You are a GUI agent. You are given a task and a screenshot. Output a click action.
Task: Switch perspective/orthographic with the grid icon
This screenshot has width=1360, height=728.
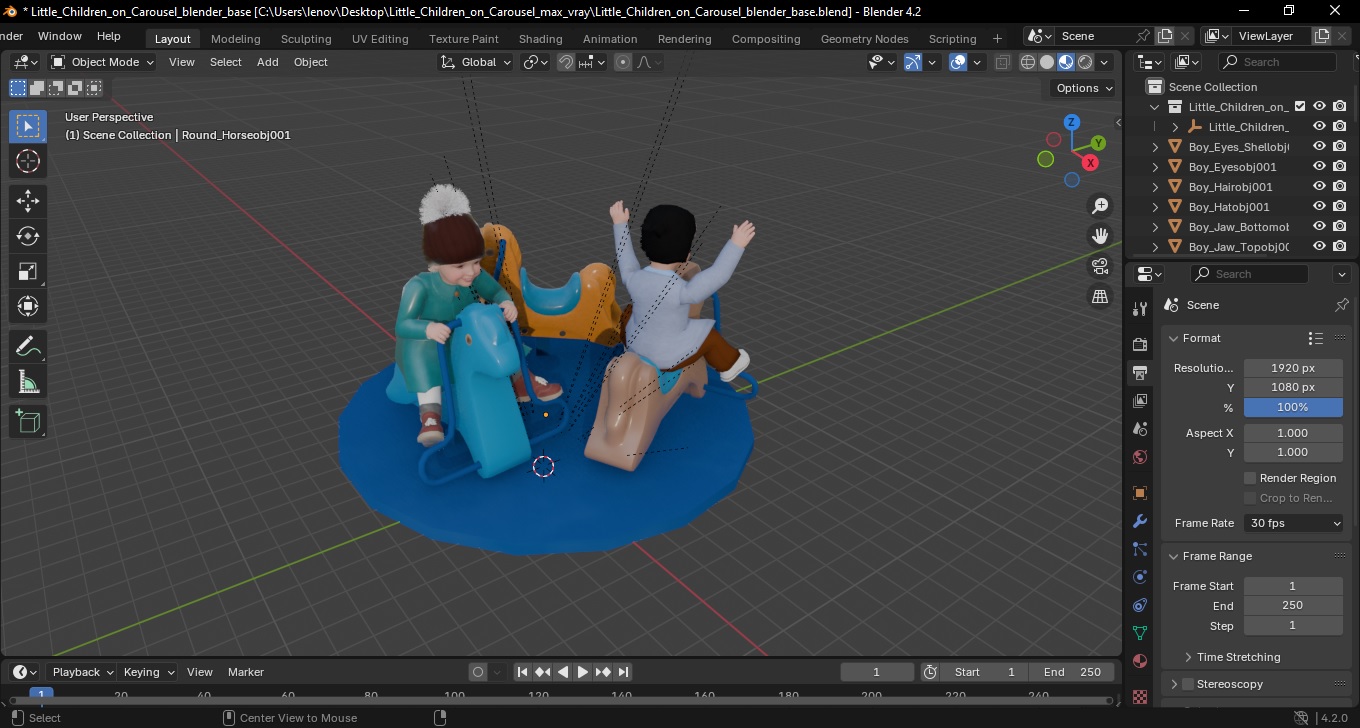[x=1100, y=296]
